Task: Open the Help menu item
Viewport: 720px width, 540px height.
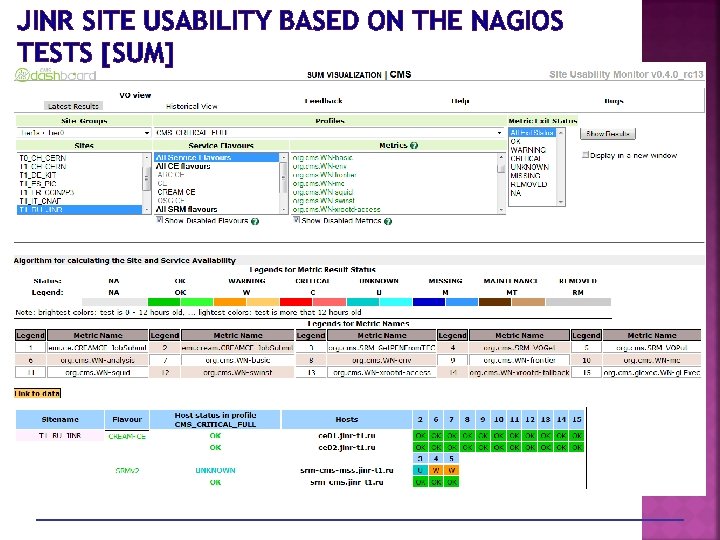Action: (460, 101)
